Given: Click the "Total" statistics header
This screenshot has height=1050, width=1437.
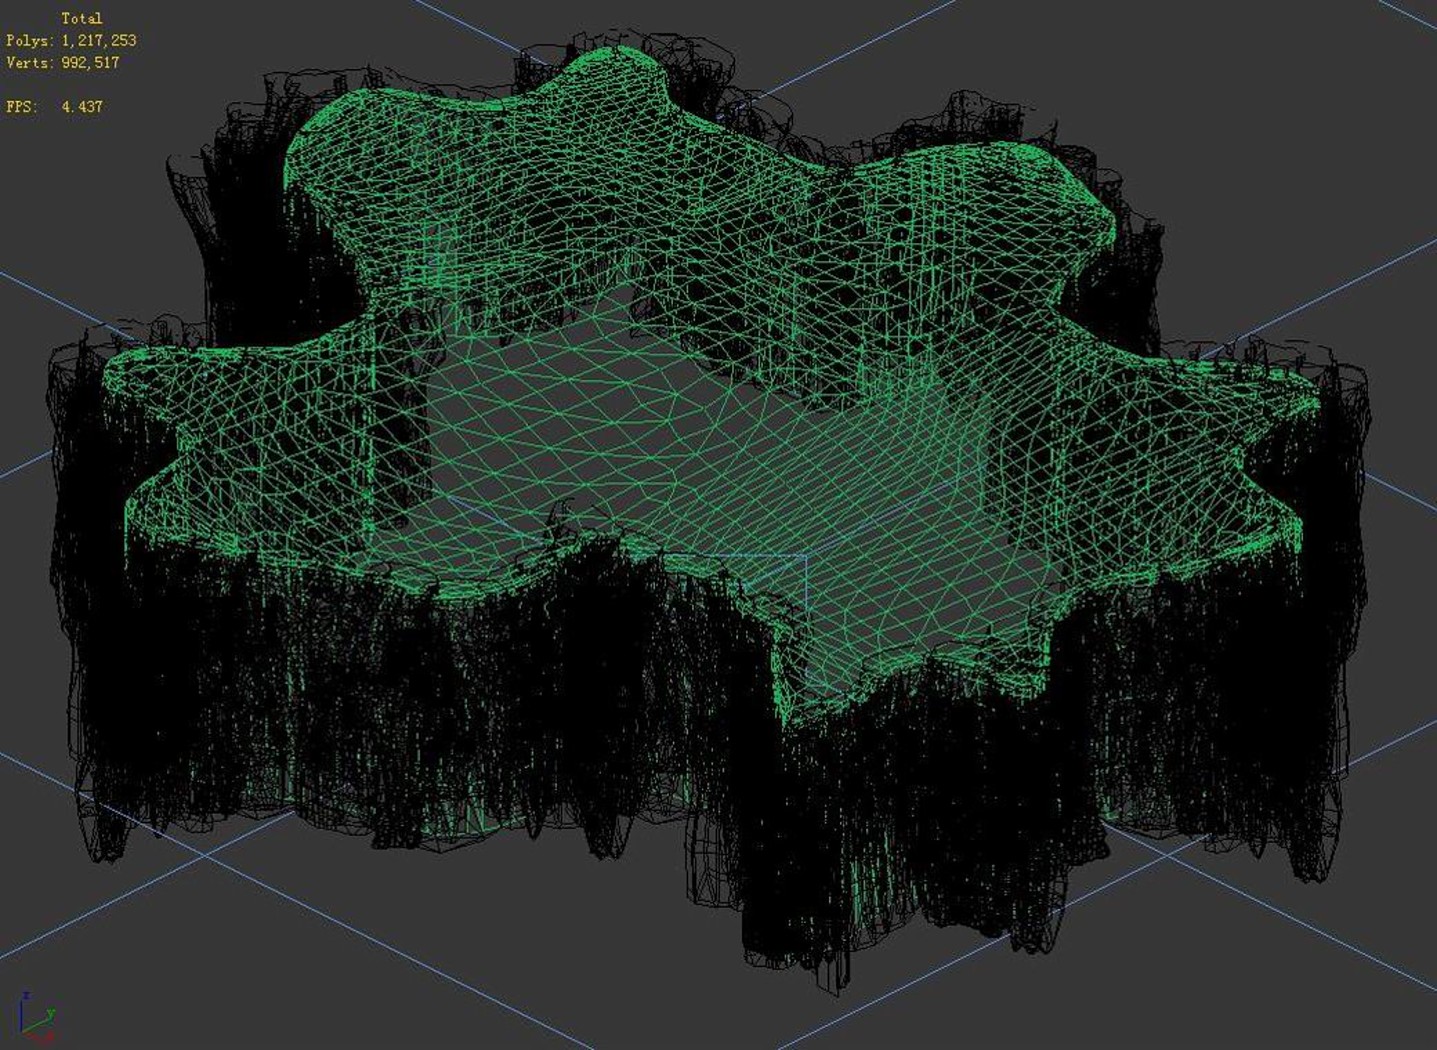Looking at the screenshot, I should click(81, 18).
